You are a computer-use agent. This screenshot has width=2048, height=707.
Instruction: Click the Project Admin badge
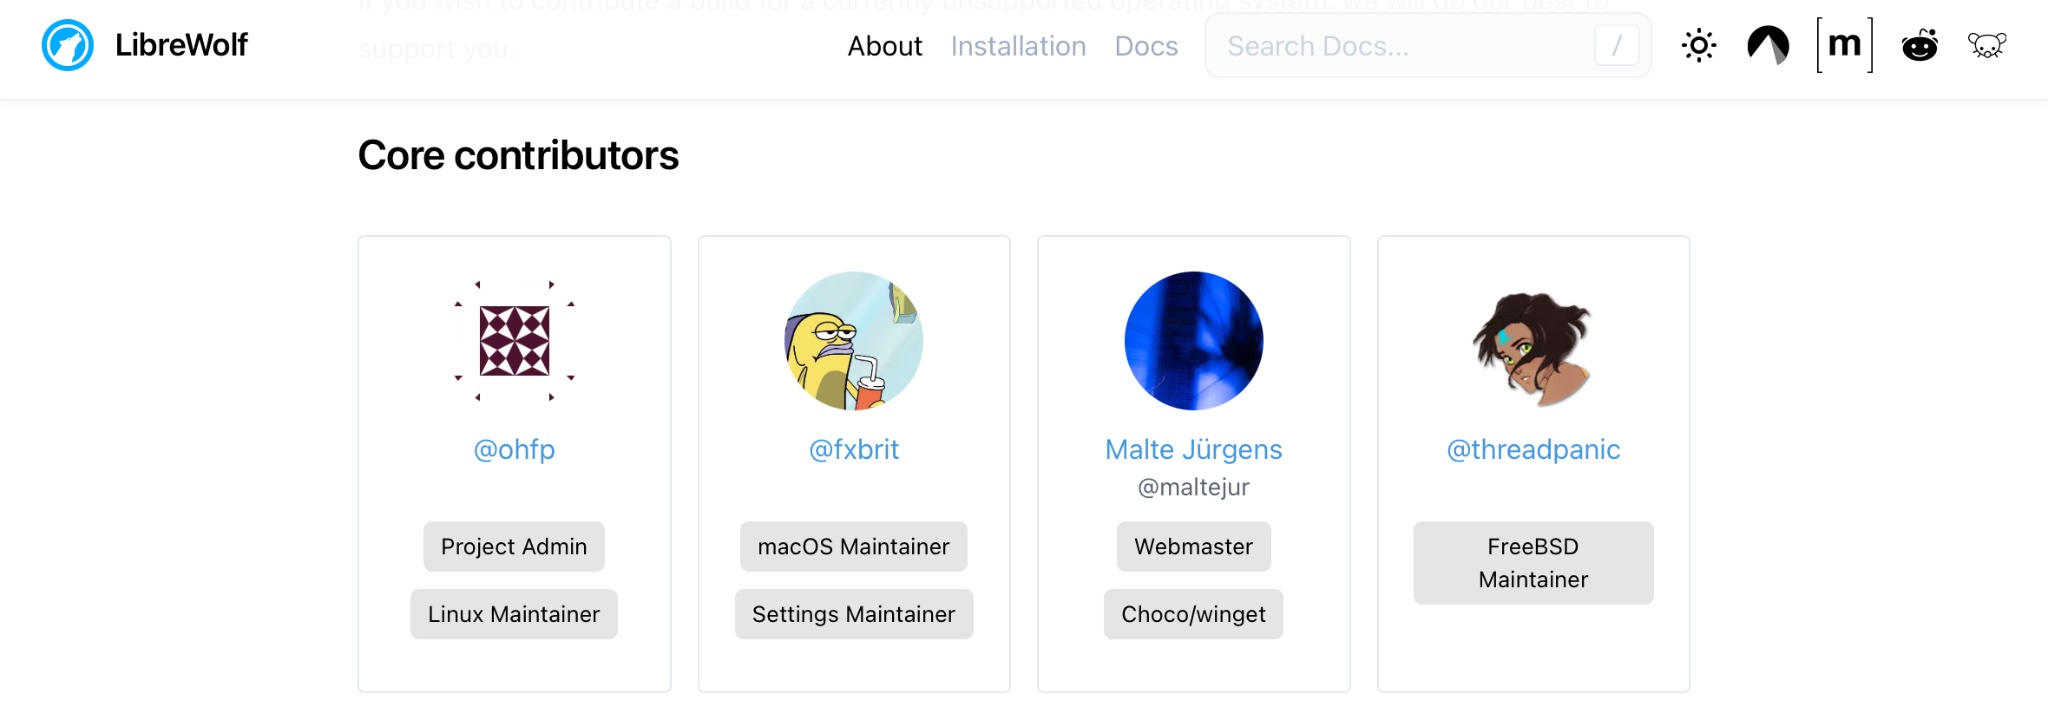click(x=514, y=547)
